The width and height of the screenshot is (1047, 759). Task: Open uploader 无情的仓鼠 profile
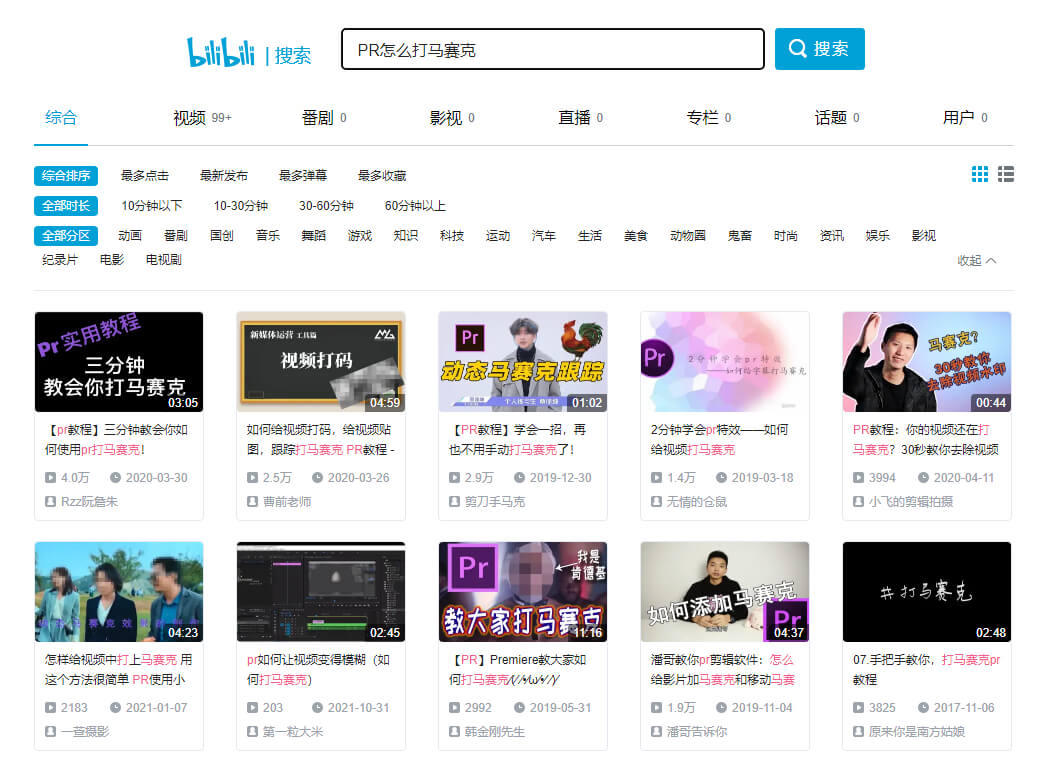(x=696, y=501)
